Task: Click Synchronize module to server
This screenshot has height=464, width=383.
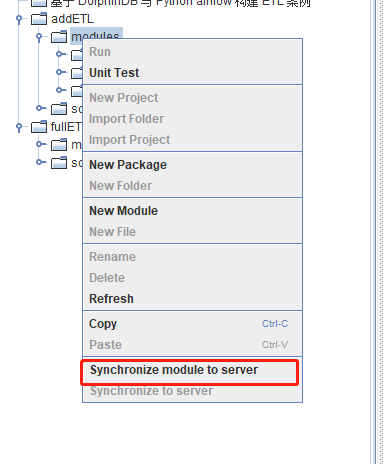Action: pos(192,370)
